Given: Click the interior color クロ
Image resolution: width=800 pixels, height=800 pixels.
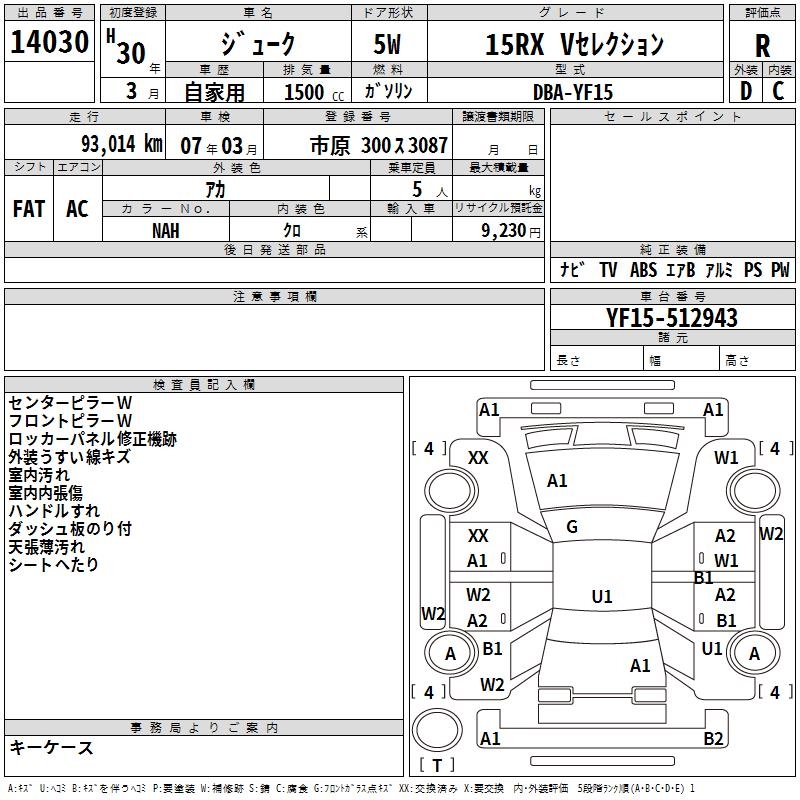Looking at the screenshot, I should [x=292, y=231].
